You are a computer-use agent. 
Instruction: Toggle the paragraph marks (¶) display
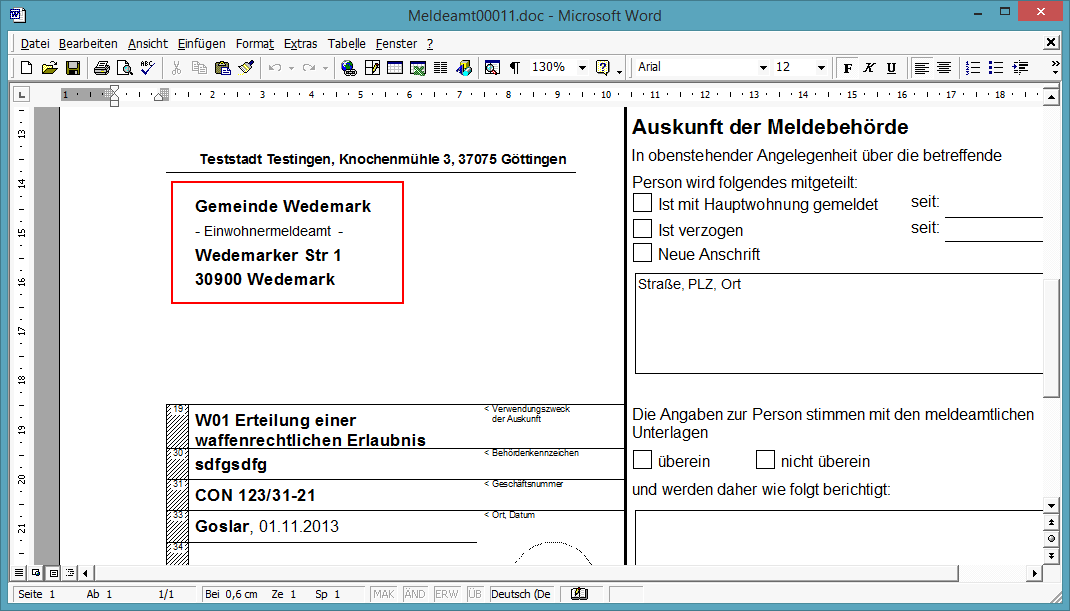[515, 68]
